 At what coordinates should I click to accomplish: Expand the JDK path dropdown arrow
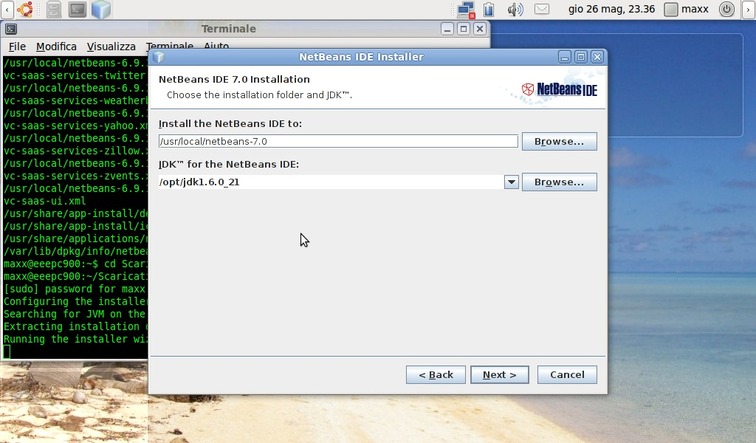tap(511, 182)
